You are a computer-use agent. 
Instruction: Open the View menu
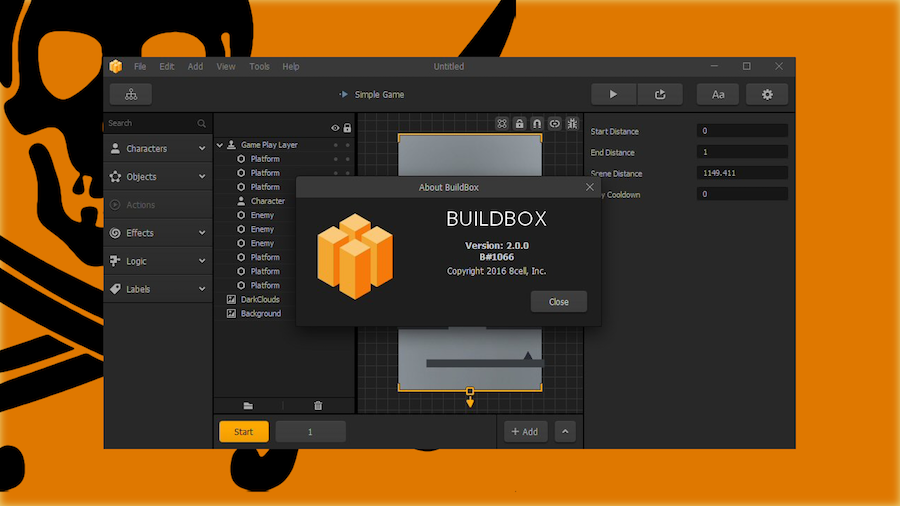[x=226, y=67]
